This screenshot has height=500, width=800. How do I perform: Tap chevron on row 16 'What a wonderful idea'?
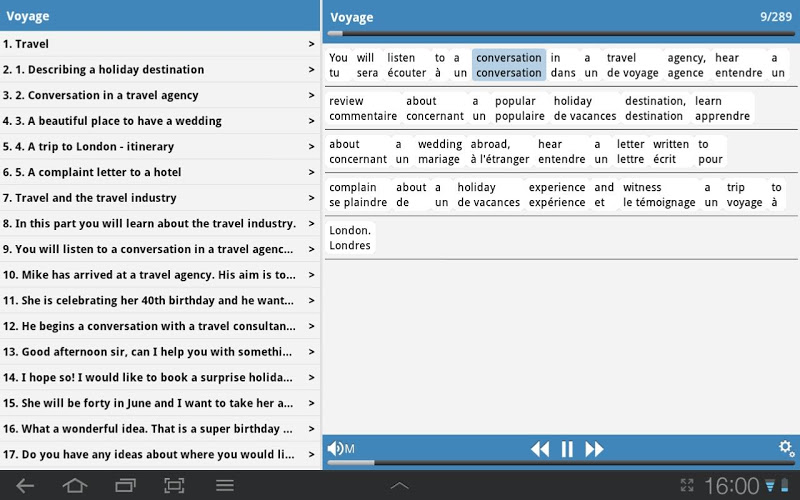(x=311, y=429)
